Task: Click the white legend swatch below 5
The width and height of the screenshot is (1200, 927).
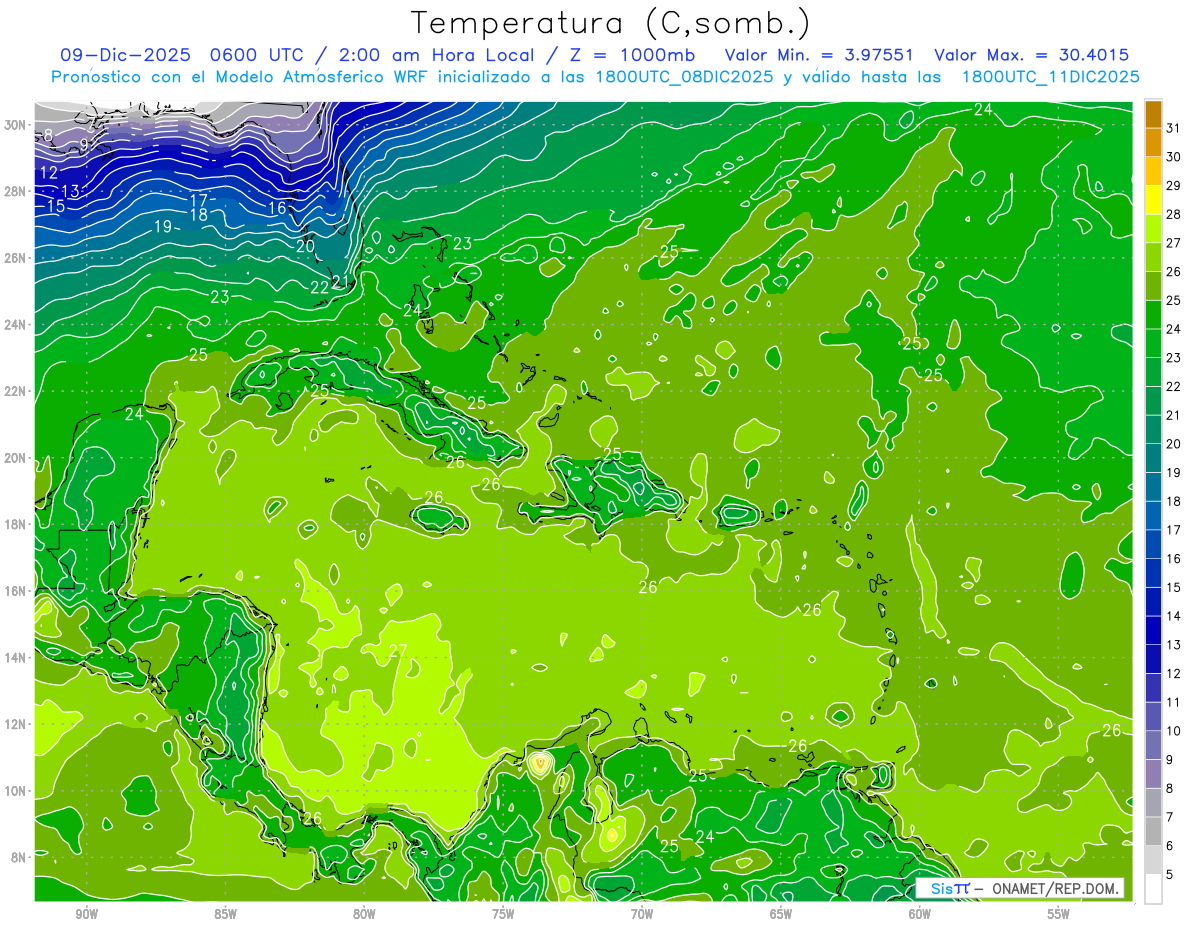Action: coord(1153,888)
